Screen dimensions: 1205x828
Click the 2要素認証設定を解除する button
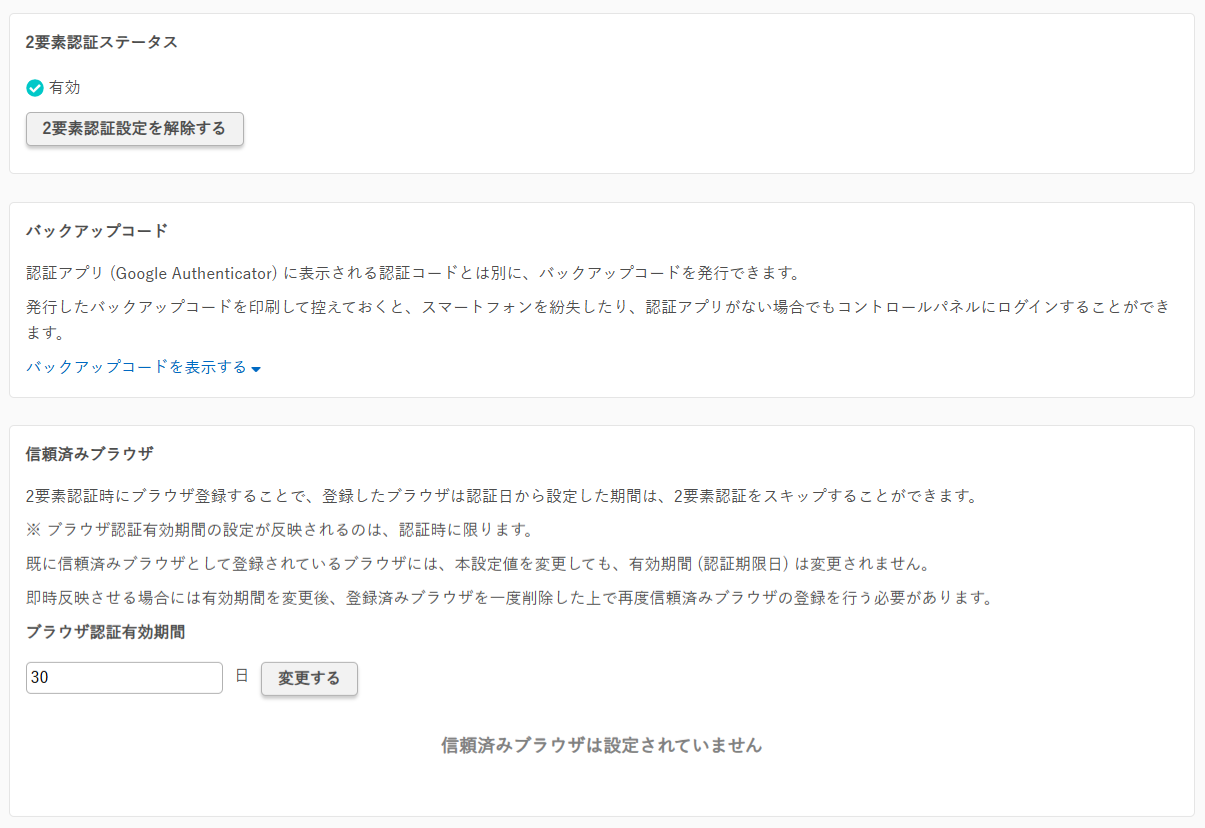pos(135,129)
